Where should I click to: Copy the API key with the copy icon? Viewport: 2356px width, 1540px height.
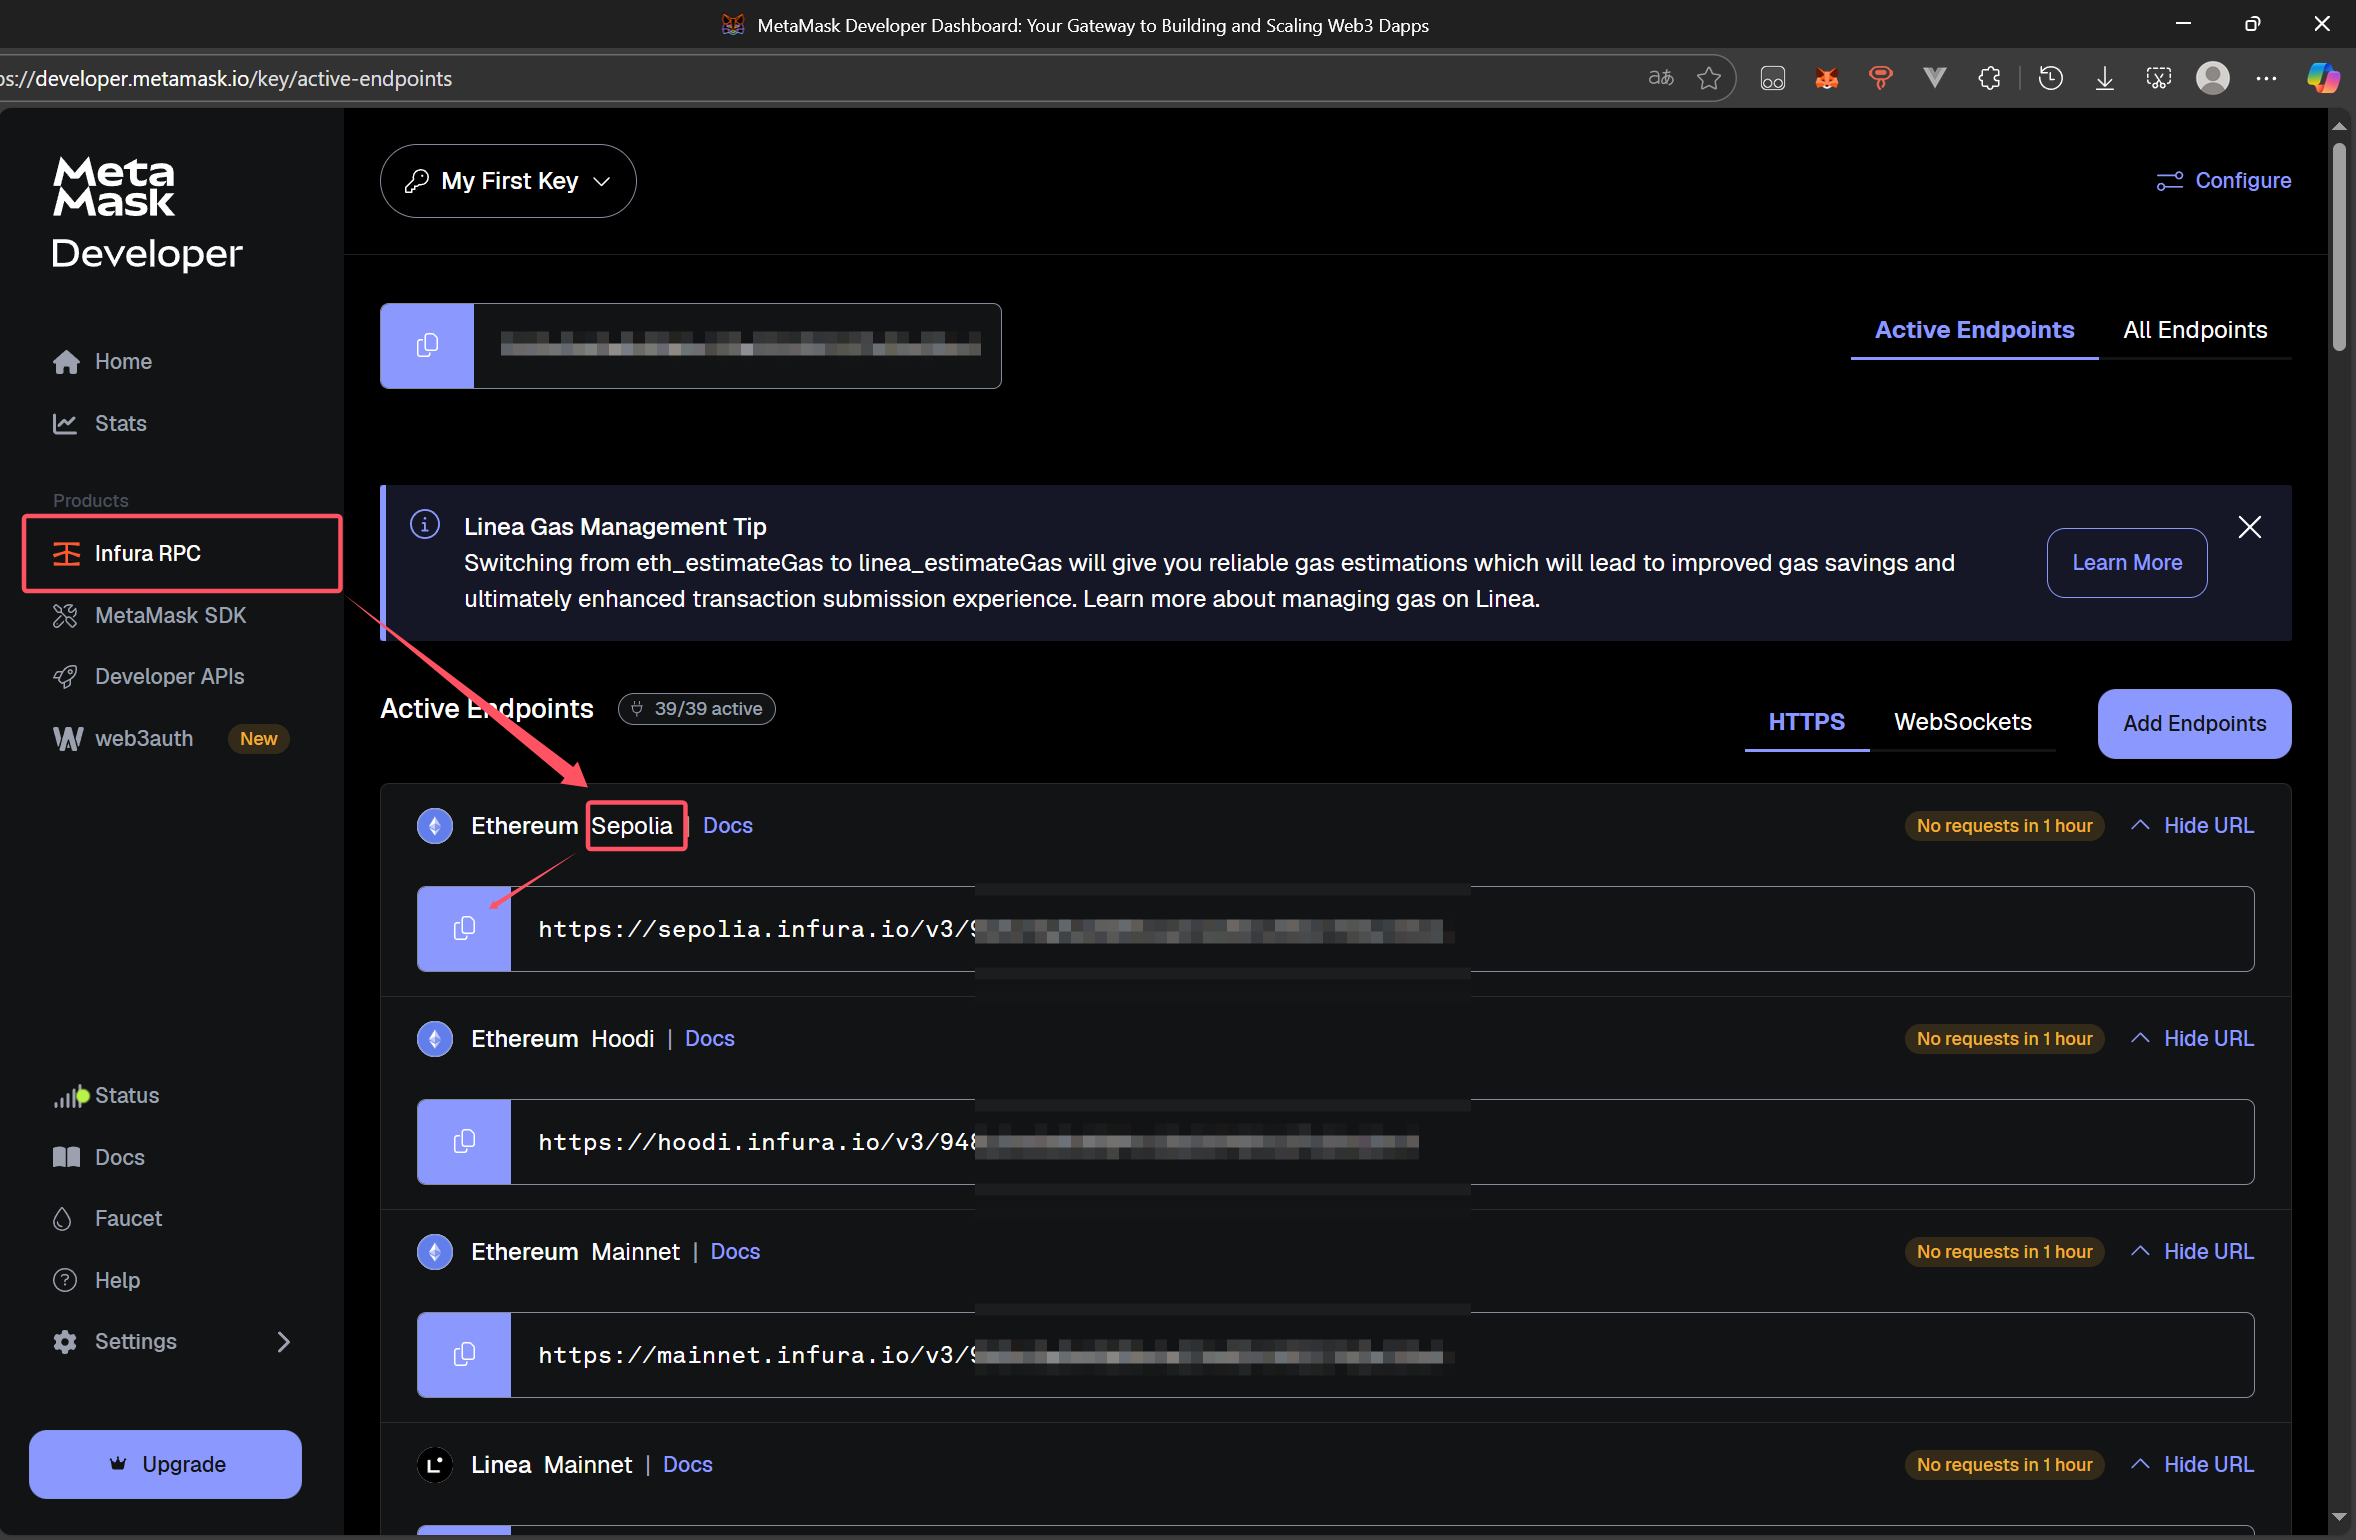427,346
